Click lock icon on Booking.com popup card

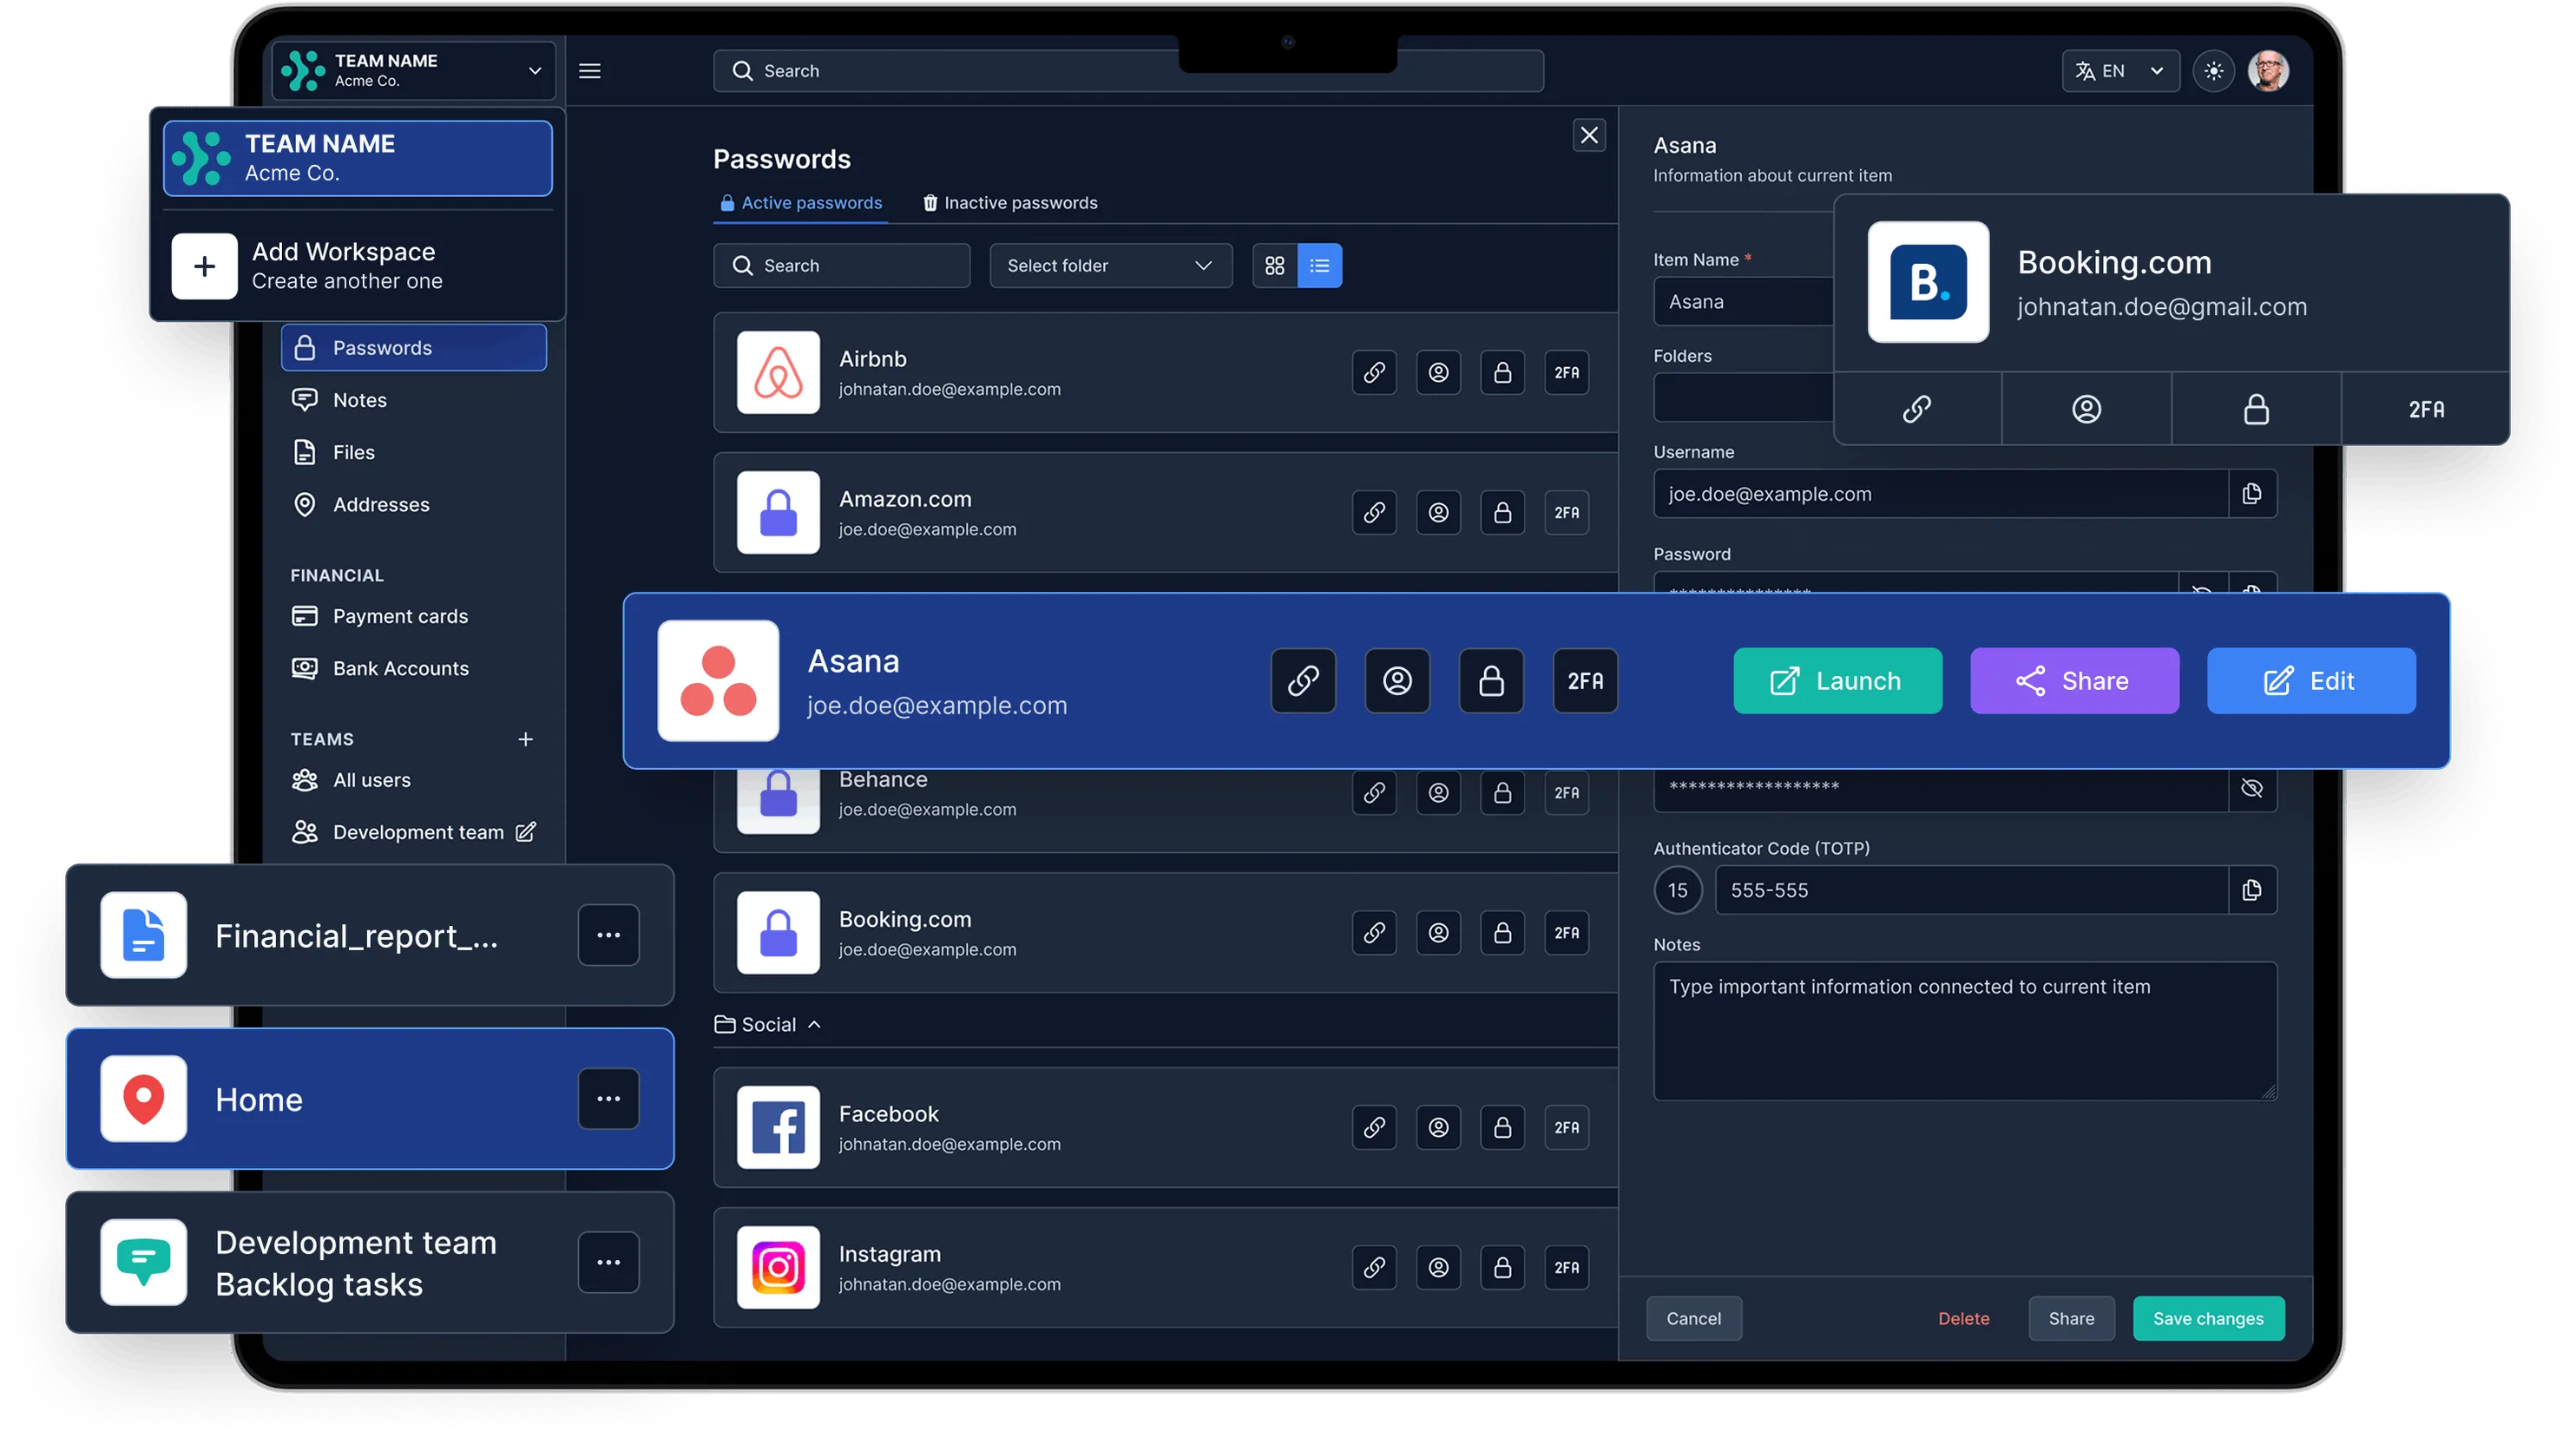2256,409
